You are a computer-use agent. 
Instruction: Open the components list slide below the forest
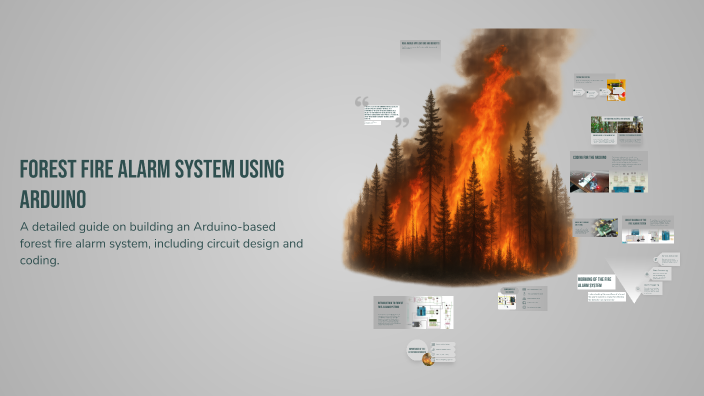coord(522,298)
